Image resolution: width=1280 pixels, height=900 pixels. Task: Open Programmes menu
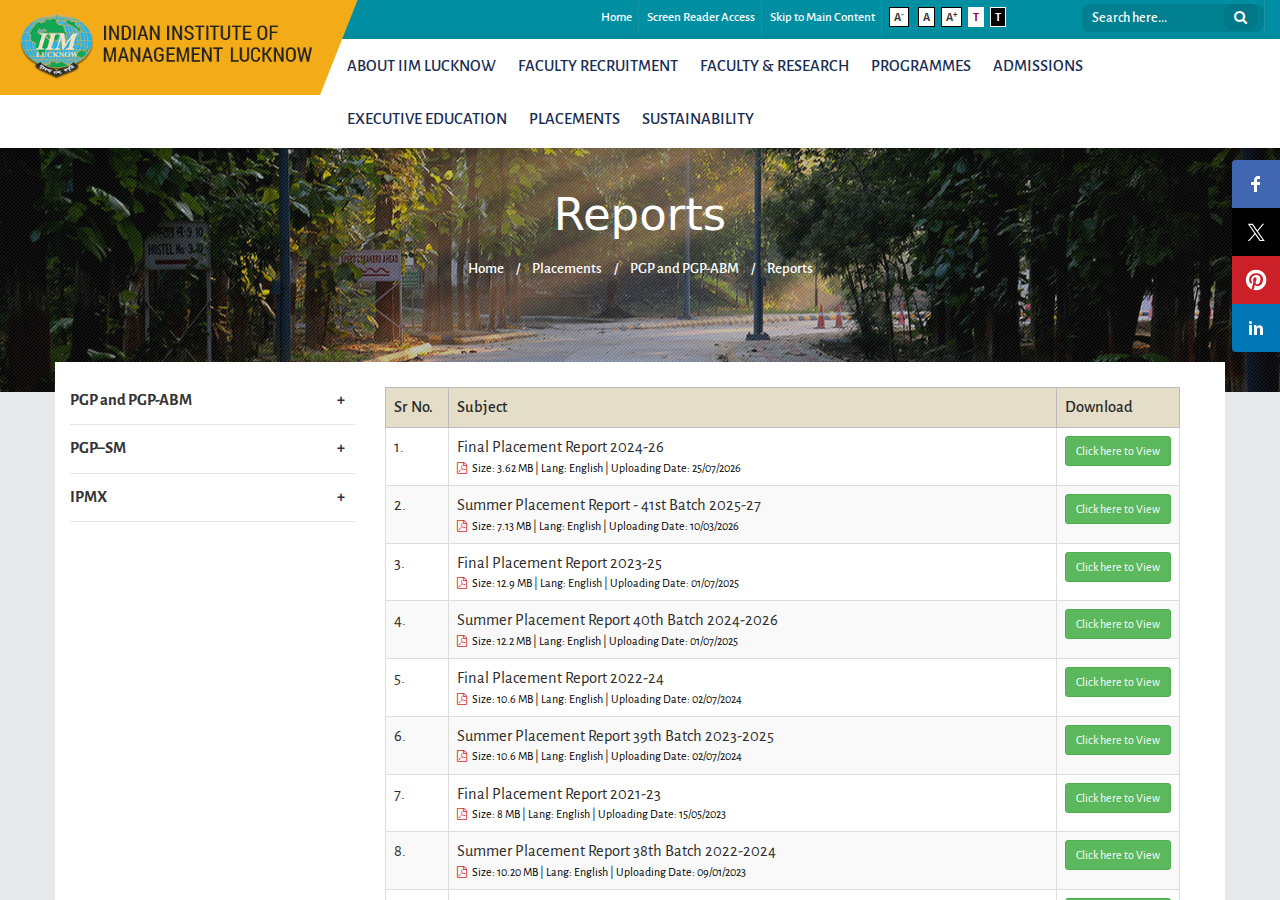pos(921,66)
